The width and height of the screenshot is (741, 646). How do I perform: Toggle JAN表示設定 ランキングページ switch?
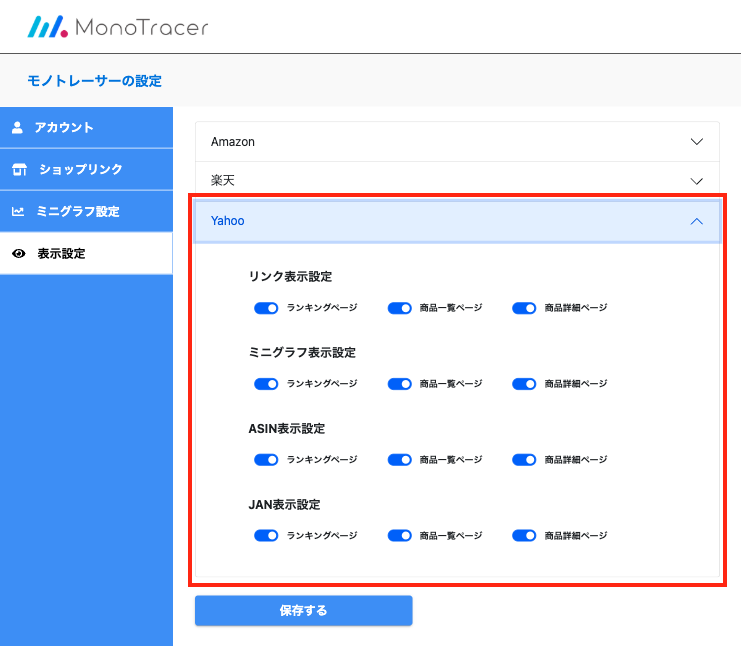click(x=266, y=536)
